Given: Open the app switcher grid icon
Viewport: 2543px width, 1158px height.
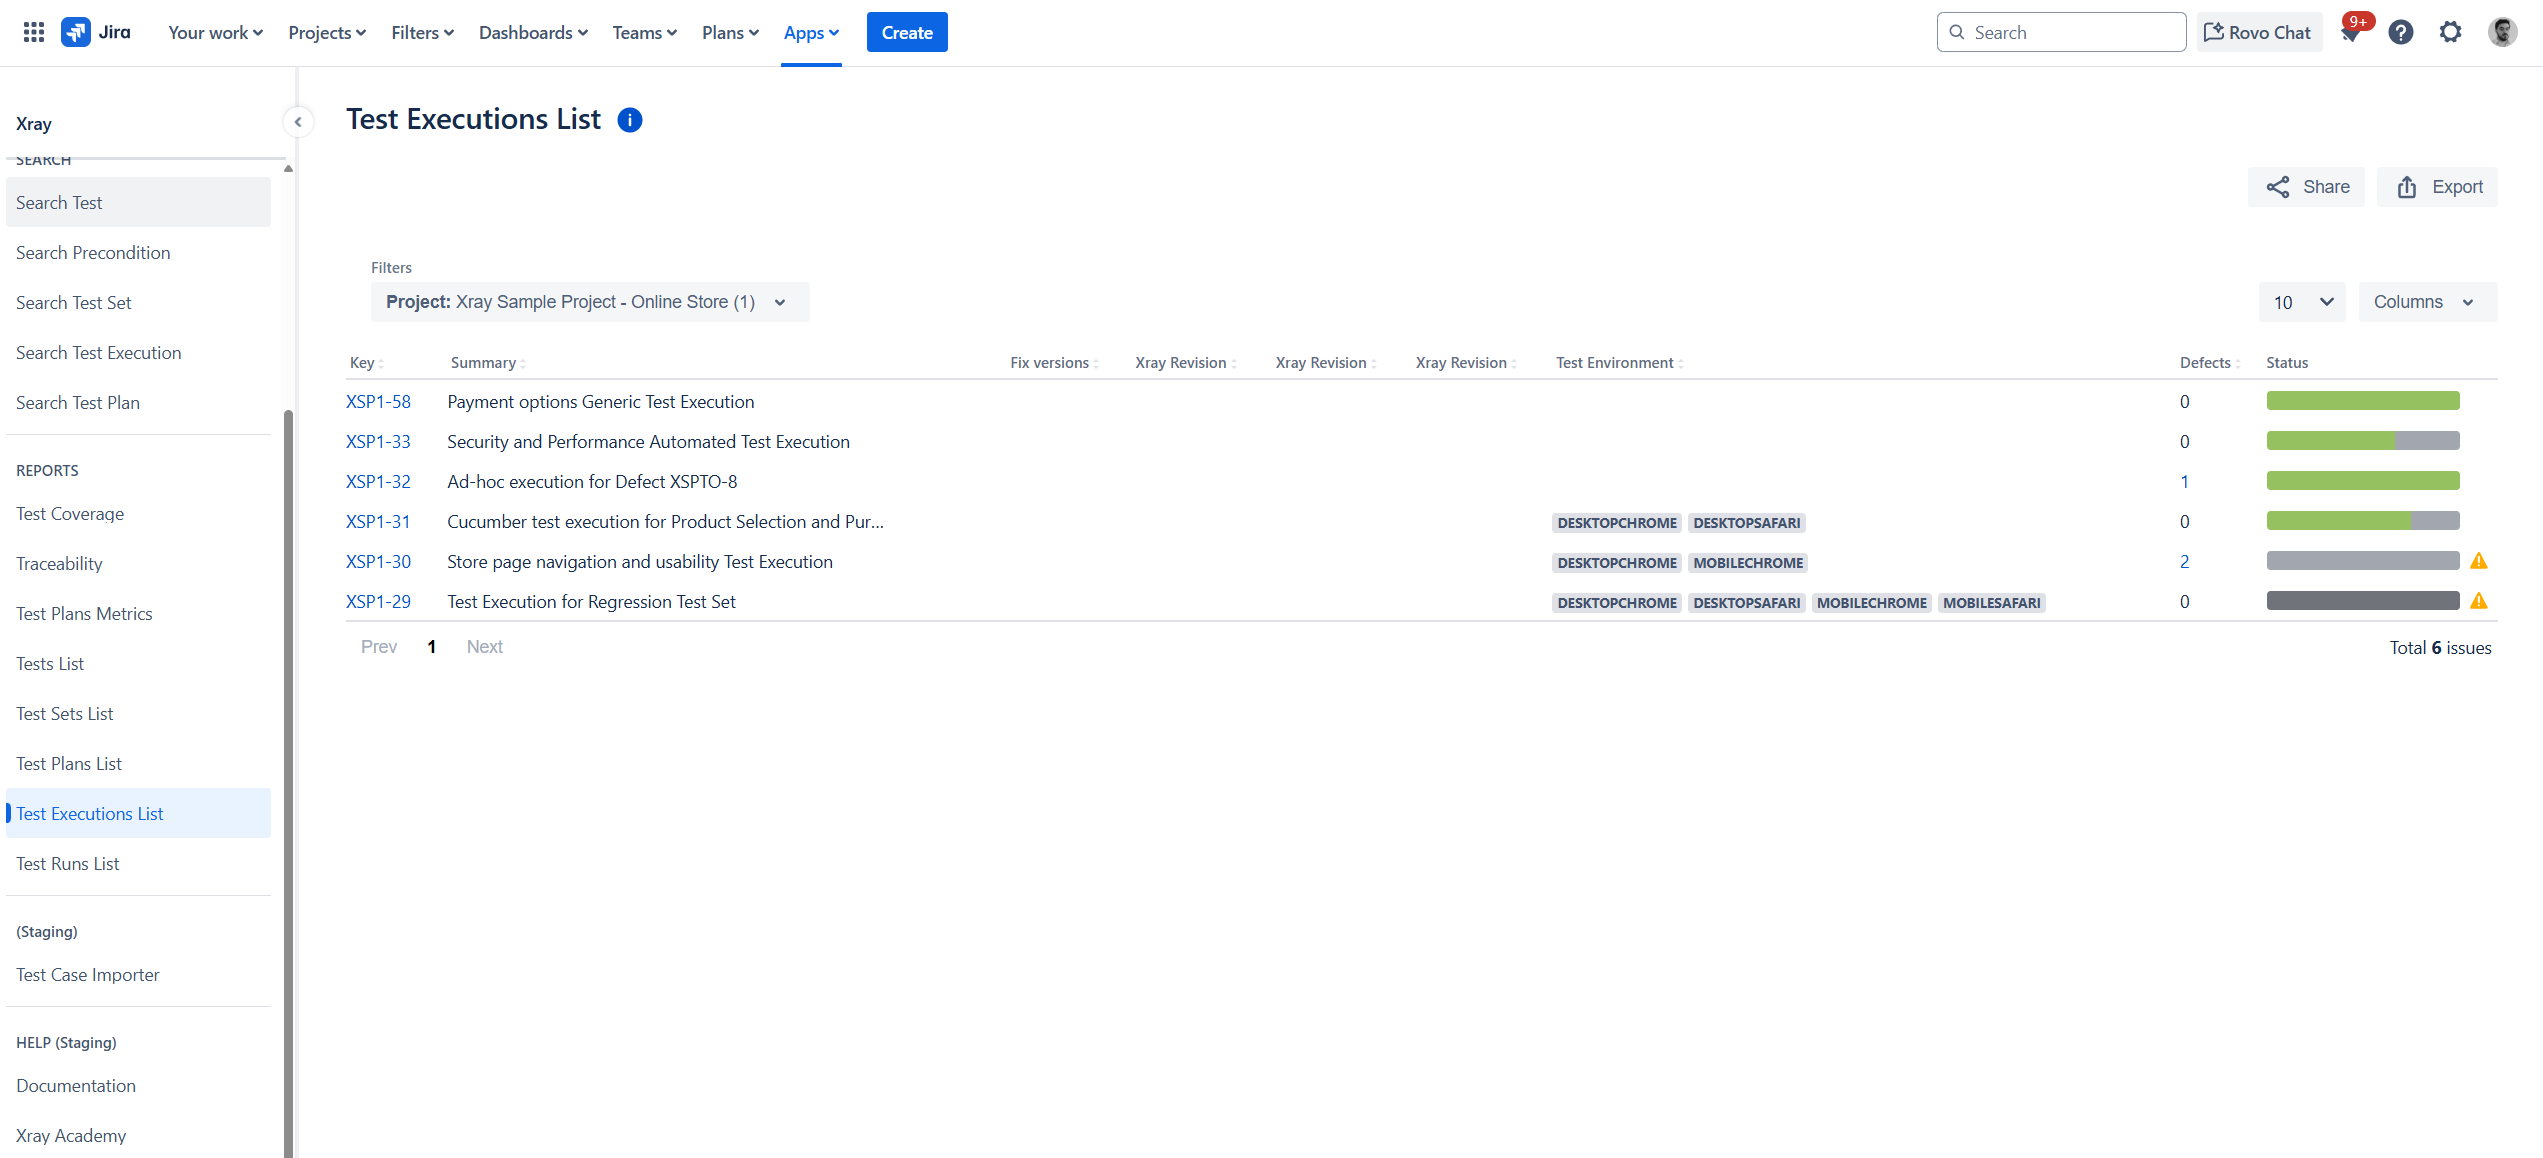Looking at the screenshot, I should 33,32.
